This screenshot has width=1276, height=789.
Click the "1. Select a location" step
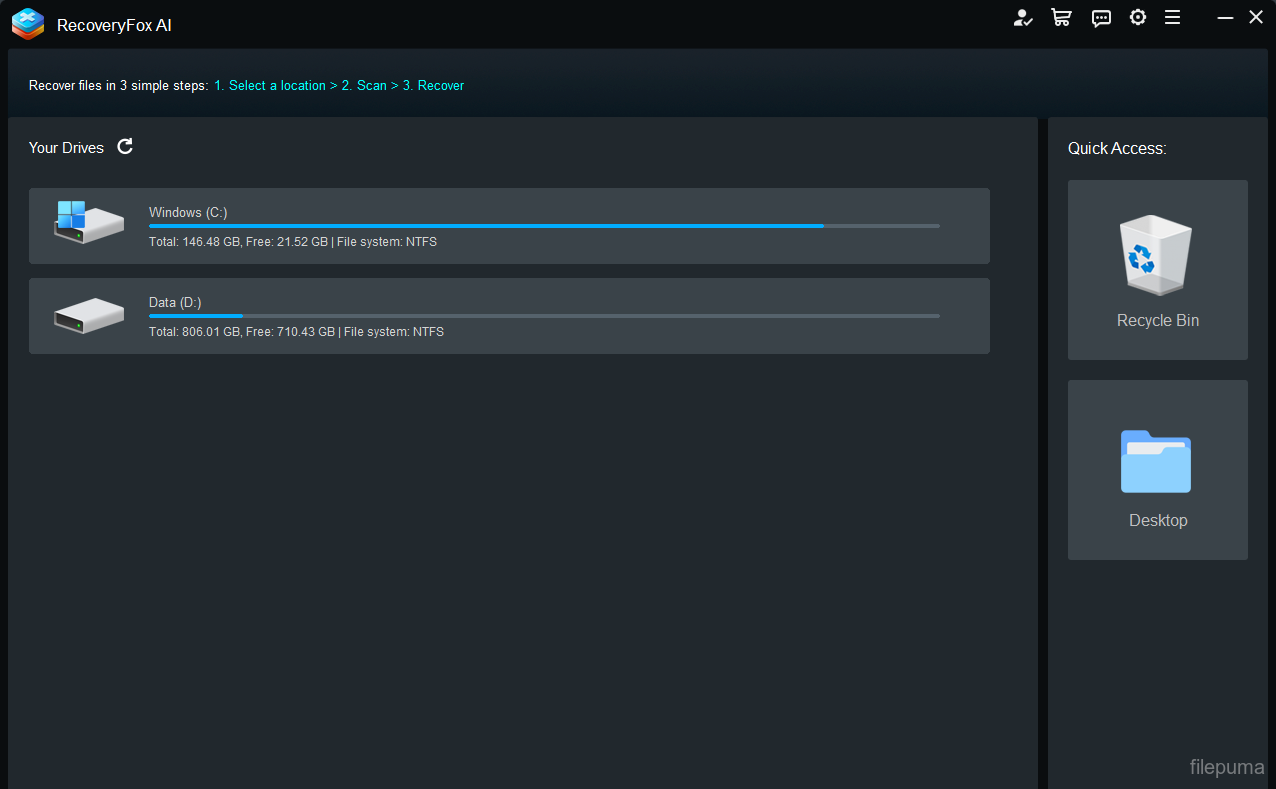(270, 86)
